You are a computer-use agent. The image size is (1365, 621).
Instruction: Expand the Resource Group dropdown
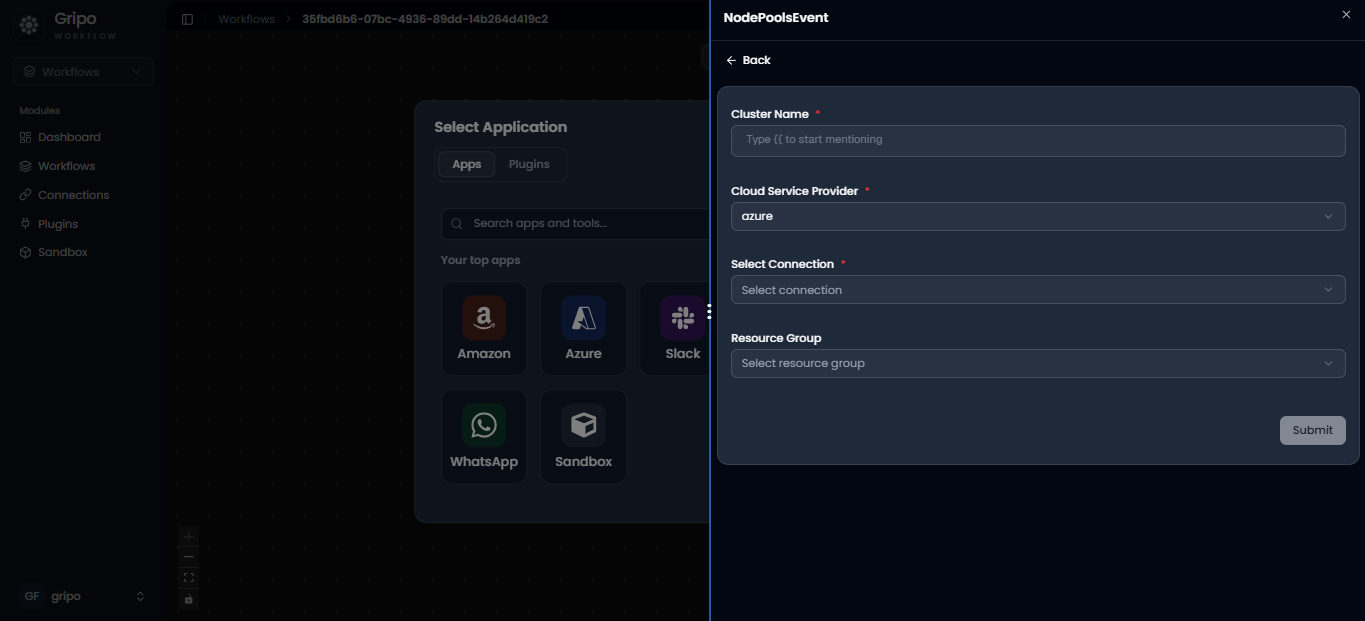click(1038, 363)
